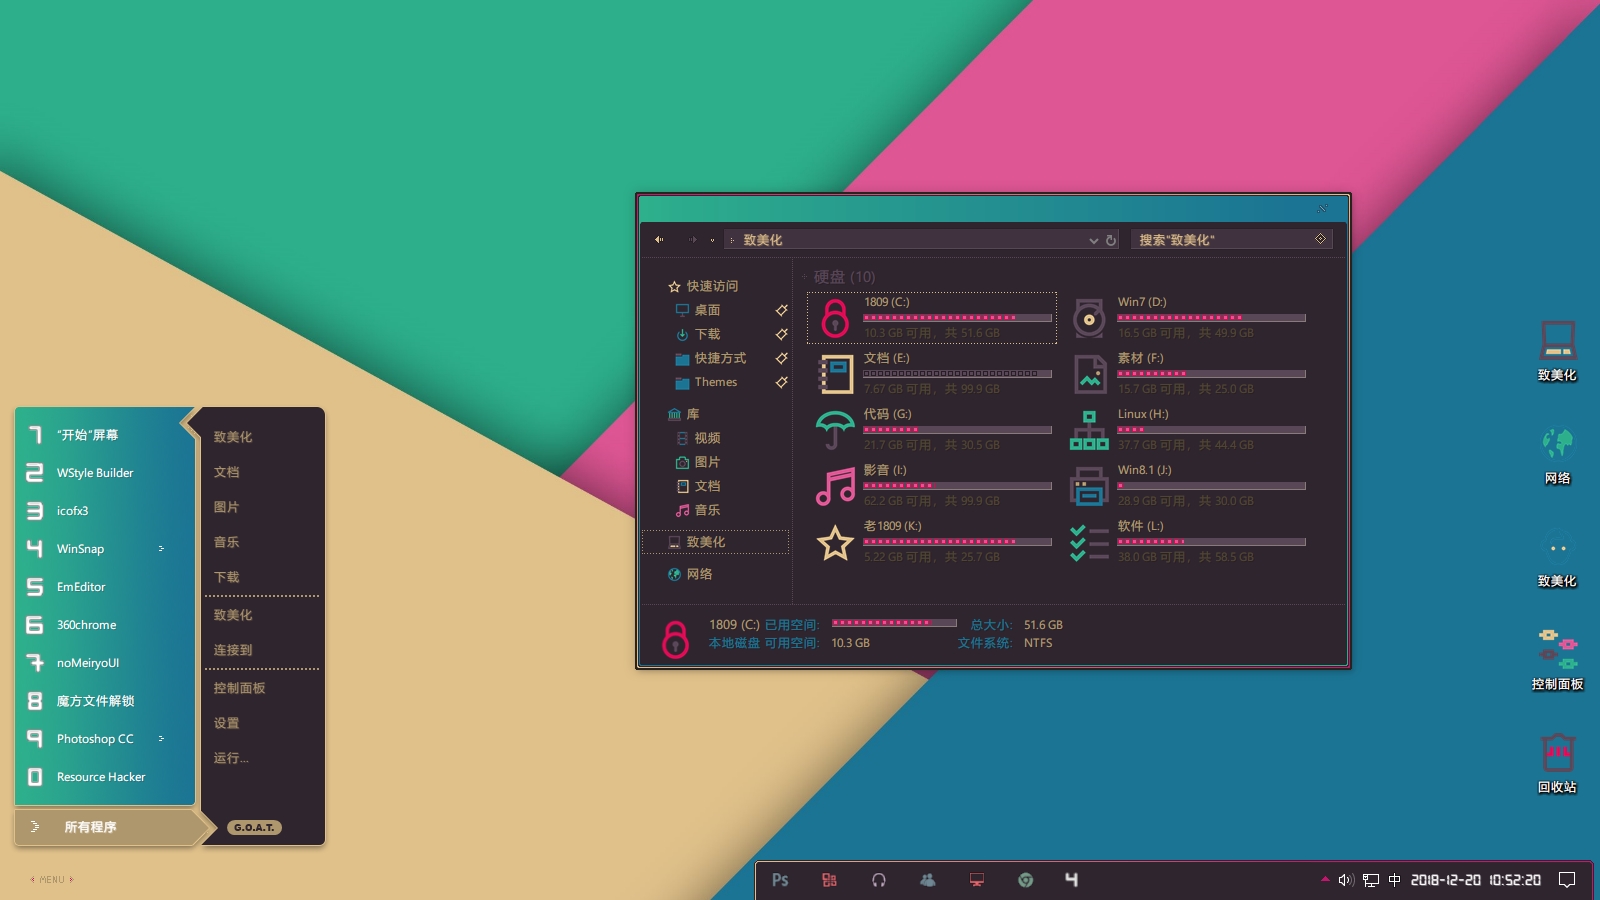Image resolution: width=1600 pixels, height=900 pixels.
Task: Open the 回收站 desktop icon
Action: coord(1557,753)
